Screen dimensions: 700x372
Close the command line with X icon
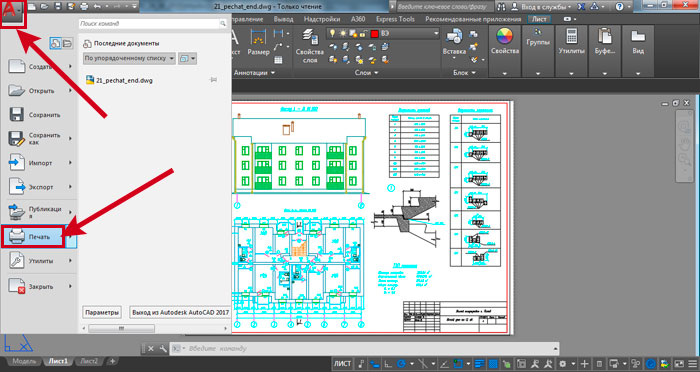click(x=151, y=348)
